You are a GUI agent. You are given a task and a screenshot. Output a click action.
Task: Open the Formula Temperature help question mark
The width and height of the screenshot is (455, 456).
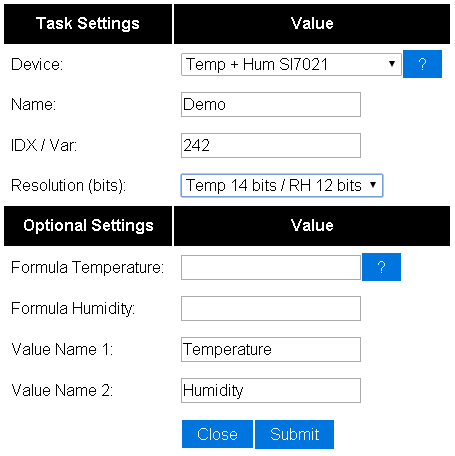coord(381,267)
